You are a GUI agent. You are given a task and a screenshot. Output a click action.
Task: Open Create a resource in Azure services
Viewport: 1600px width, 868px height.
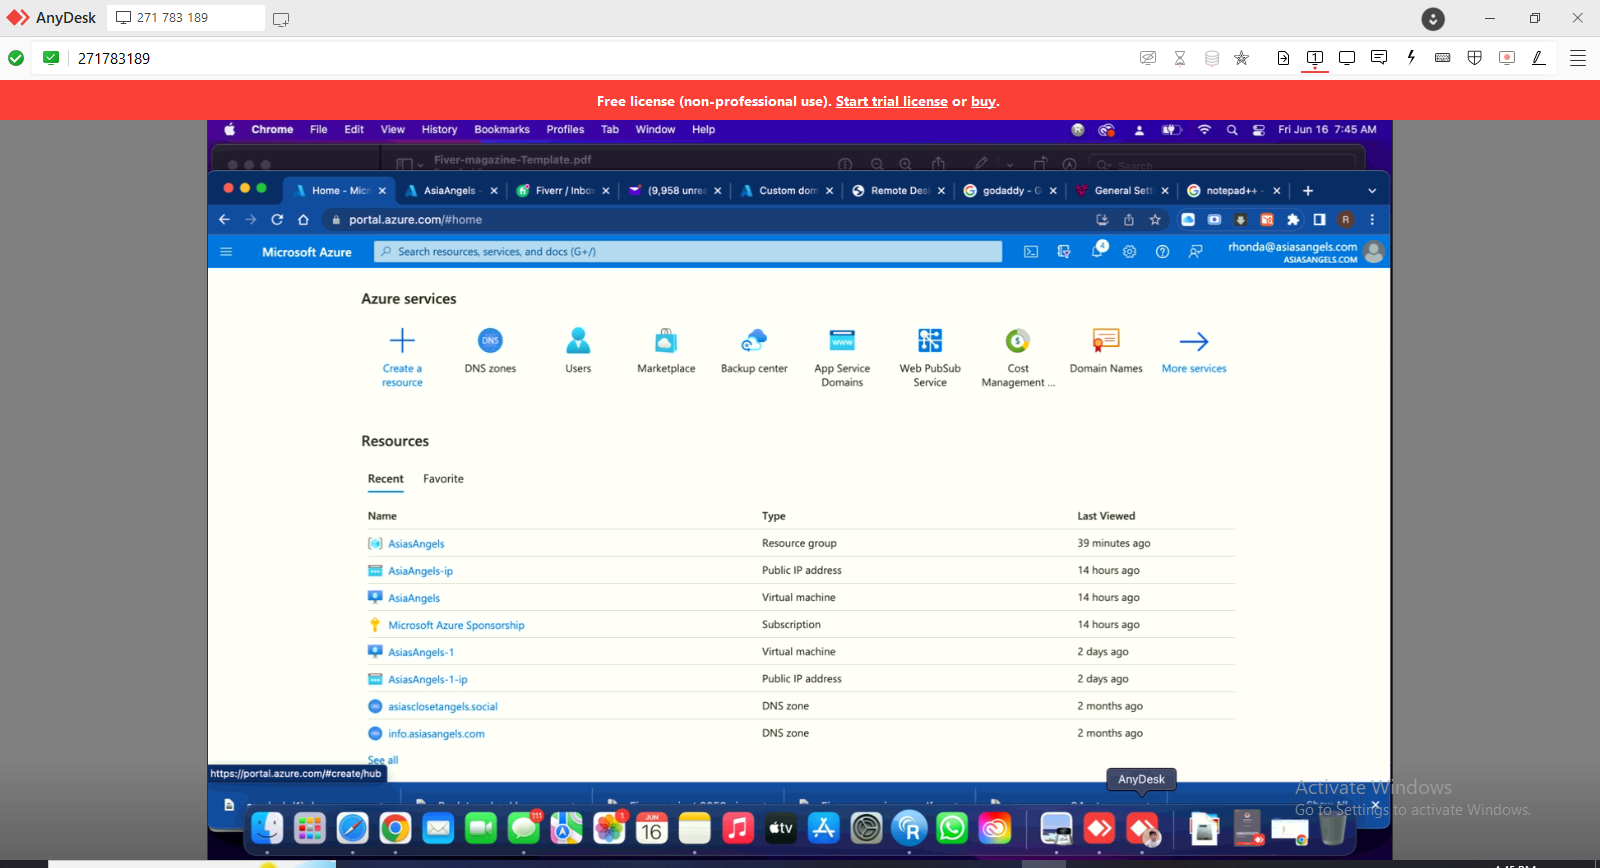click(x=402, y=356)
